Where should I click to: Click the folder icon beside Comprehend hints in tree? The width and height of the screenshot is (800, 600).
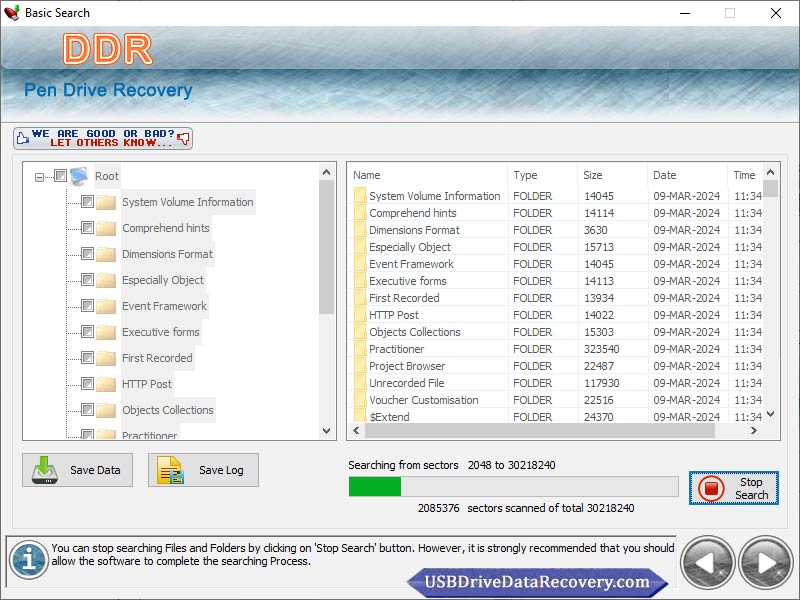click(x=106, y=228)
